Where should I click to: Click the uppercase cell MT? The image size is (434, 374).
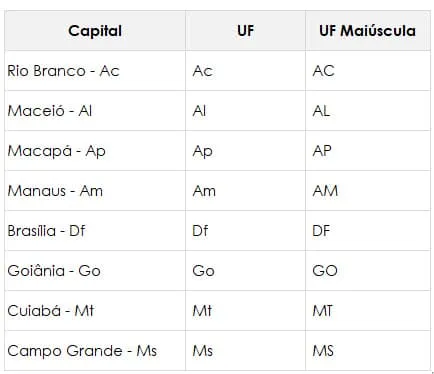pos(368,311)
